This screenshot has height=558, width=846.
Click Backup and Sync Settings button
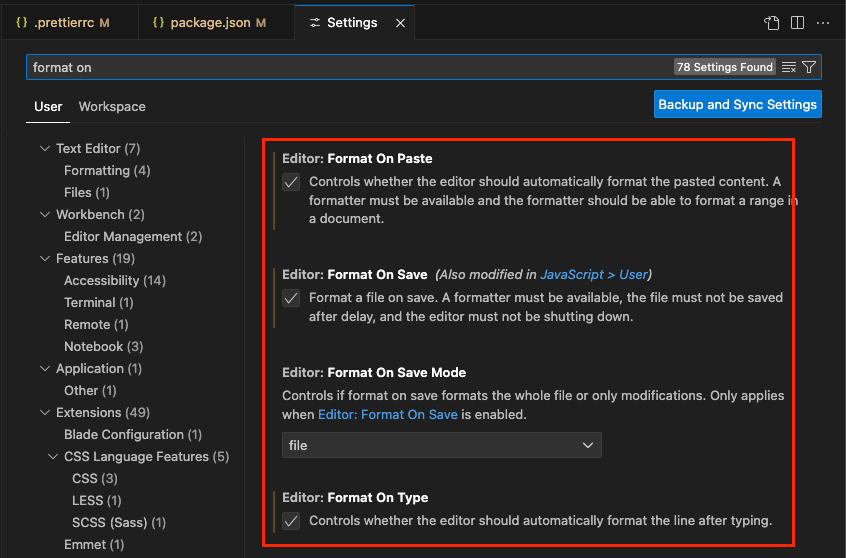(738, 104)
